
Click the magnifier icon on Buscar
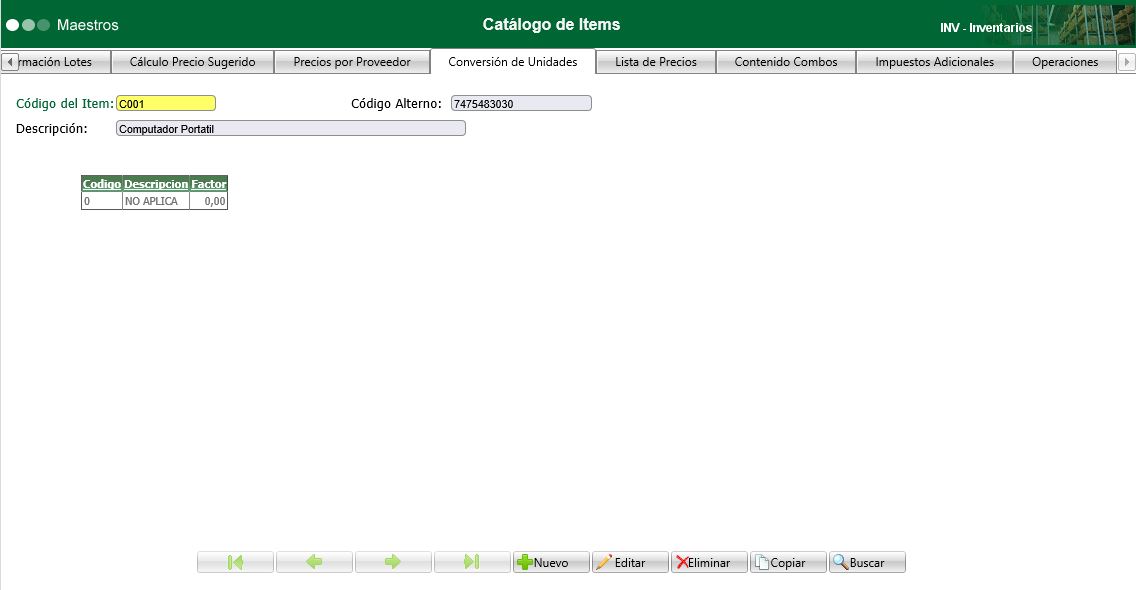click(840, 562)
